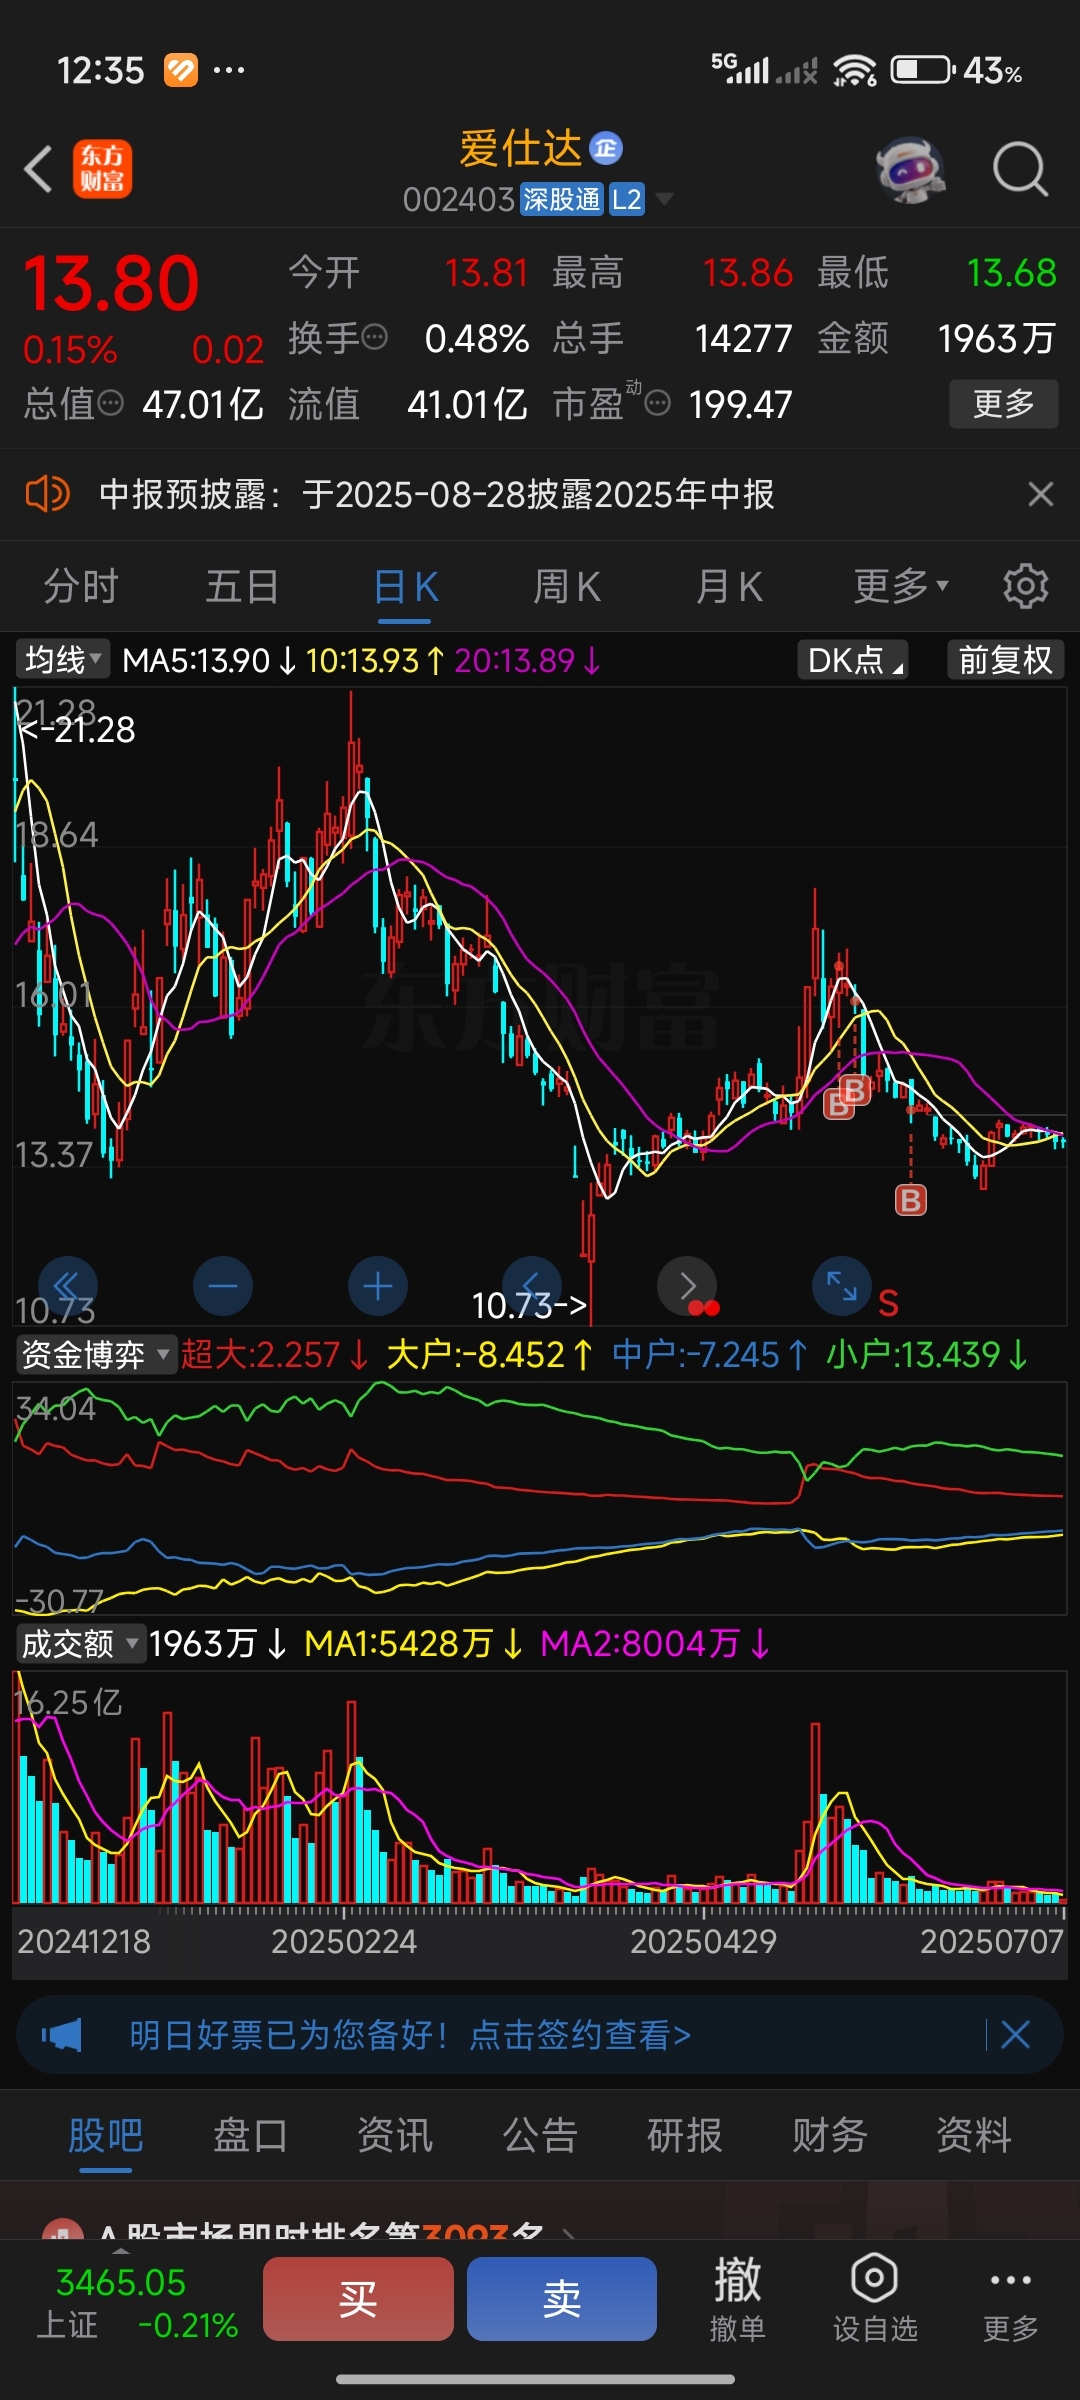Switch 前复权 adjustment mode
This screenshot has height=2400, width=1080.
pos(1005,660)
